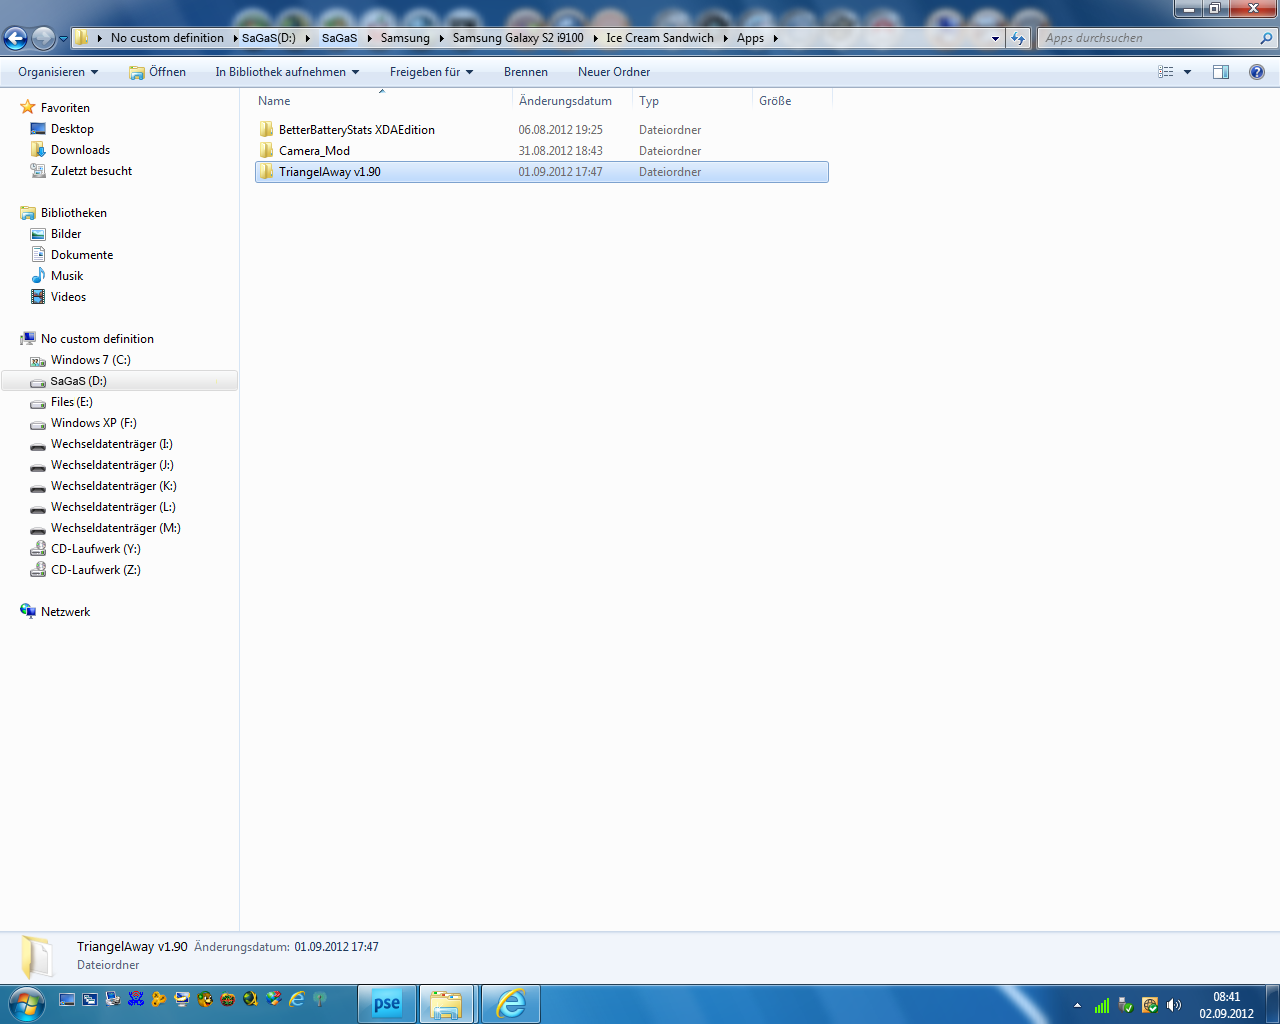Click Brennen in the toolbar
The image size is (1280, 1024).
tap(526, 72)
